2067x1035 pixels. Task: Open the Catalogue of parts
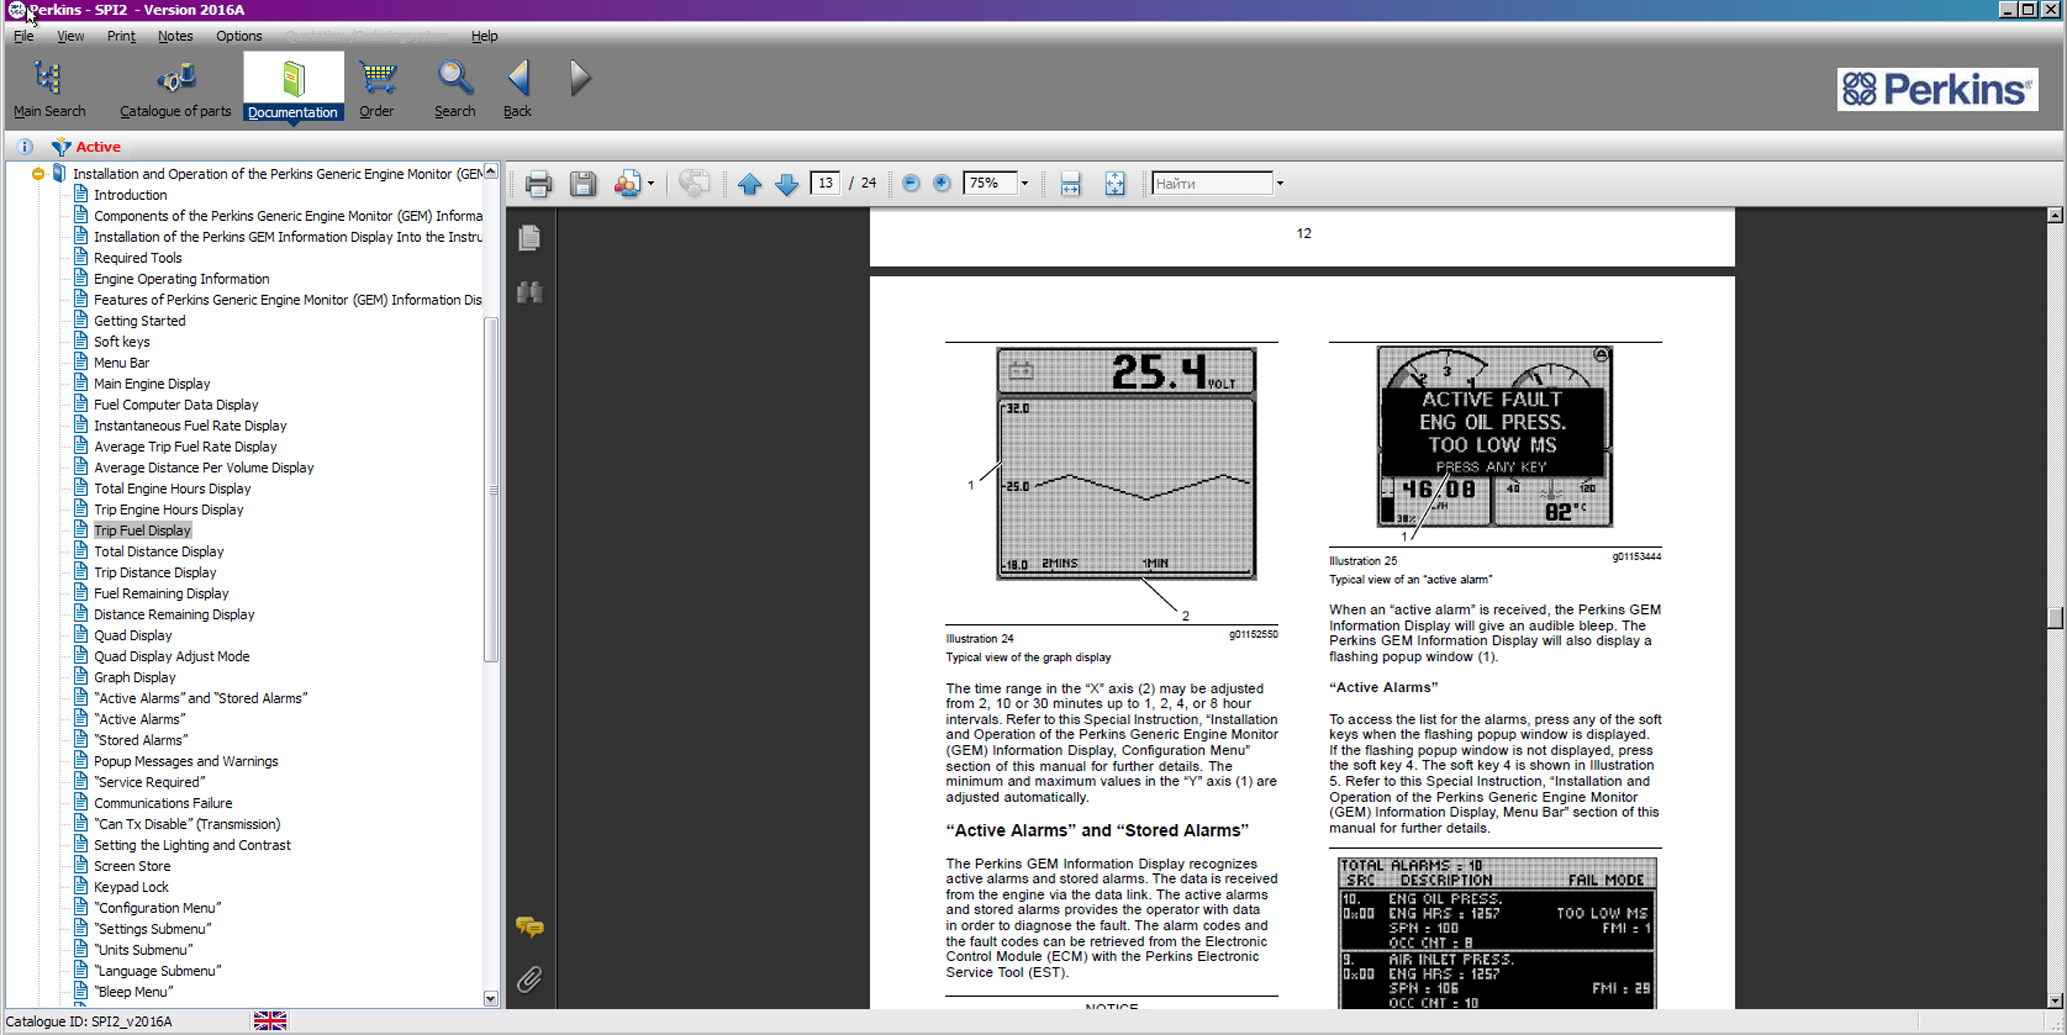coord(175,88)
